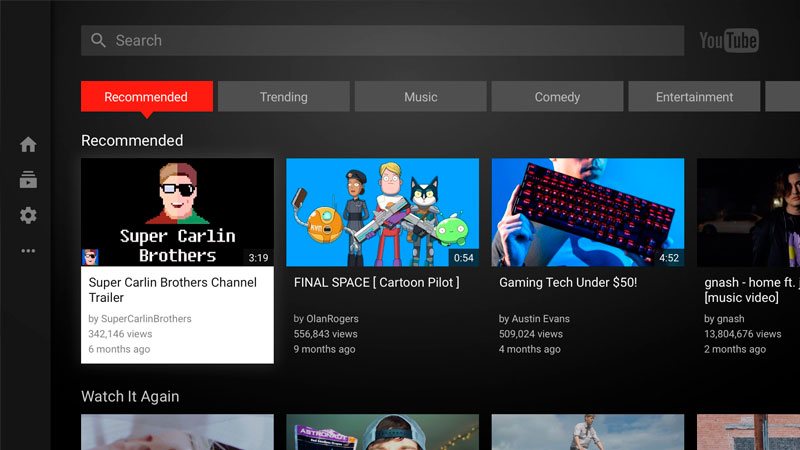
Task: Click '6 months ago' text
Action: 119,349
